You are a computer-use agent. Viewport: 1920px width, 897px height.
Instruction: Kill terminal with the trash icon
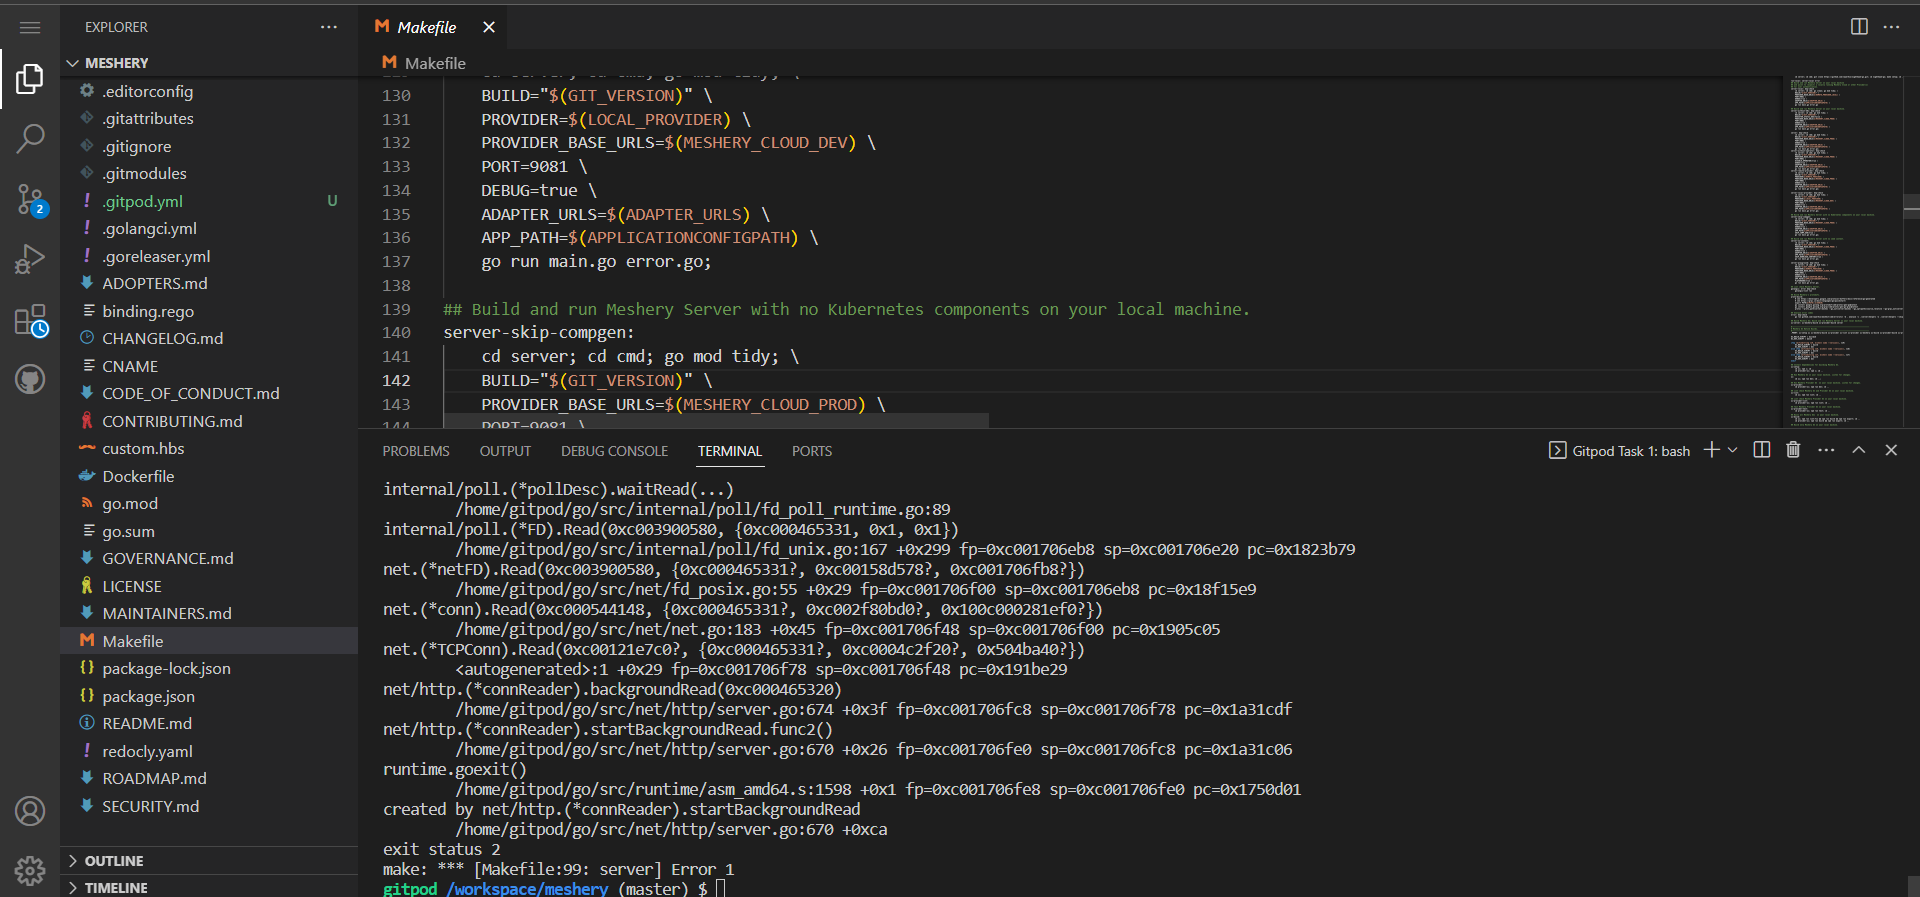1793,450
